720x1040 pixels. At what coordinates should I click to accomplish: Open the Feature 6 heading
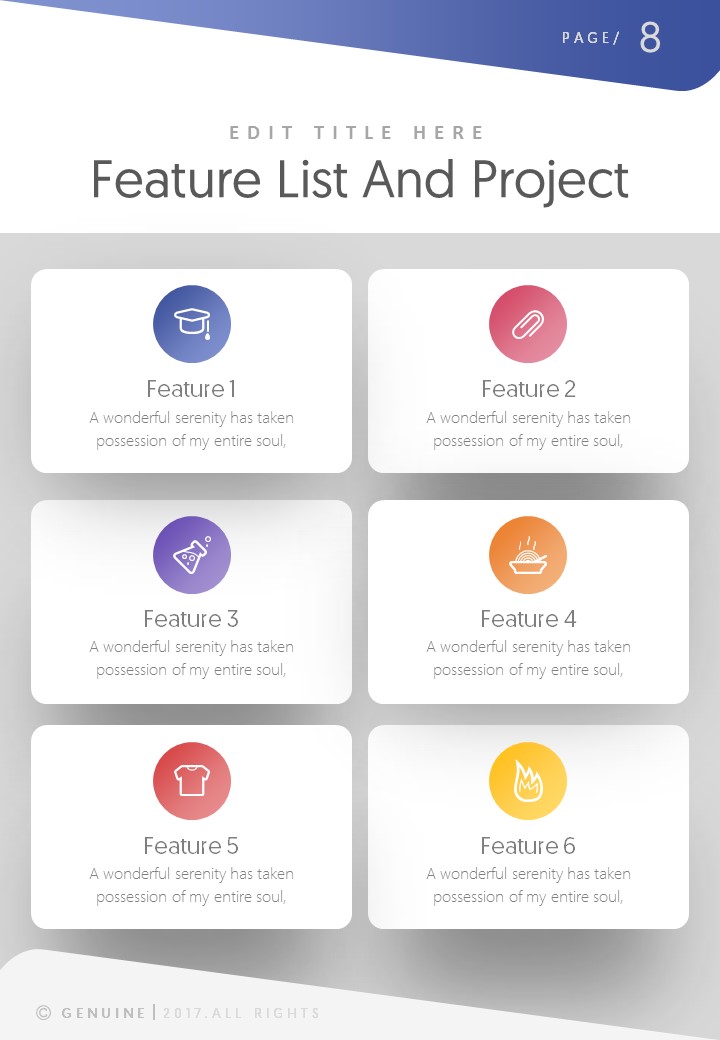[528, 846]
